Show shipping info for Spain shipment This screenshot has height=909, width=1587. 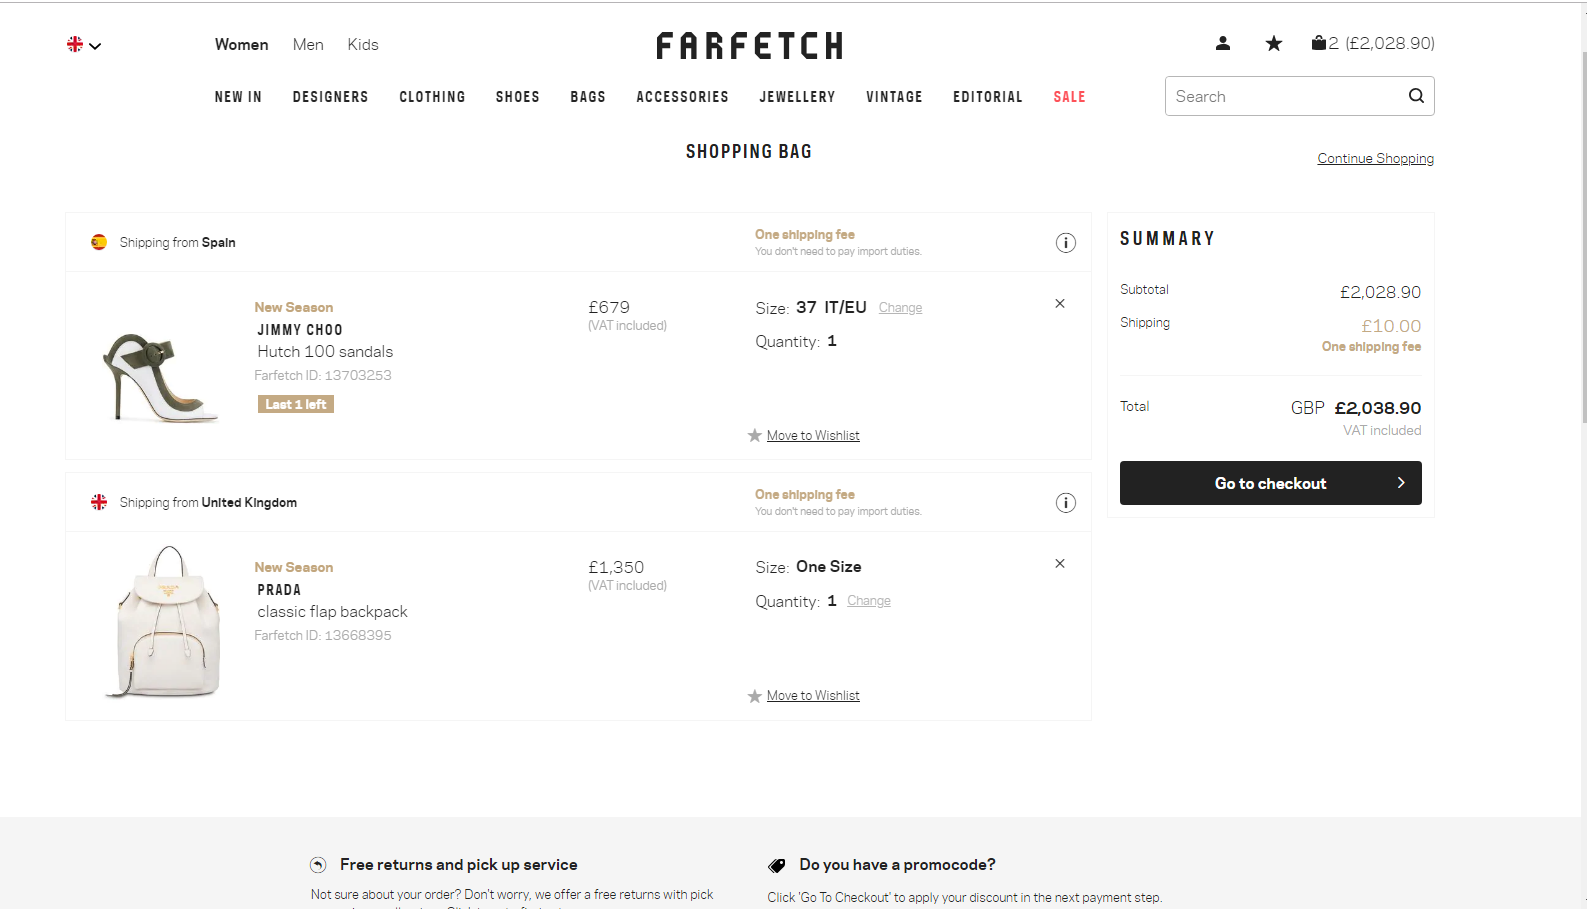click(x=1066, y=243)
